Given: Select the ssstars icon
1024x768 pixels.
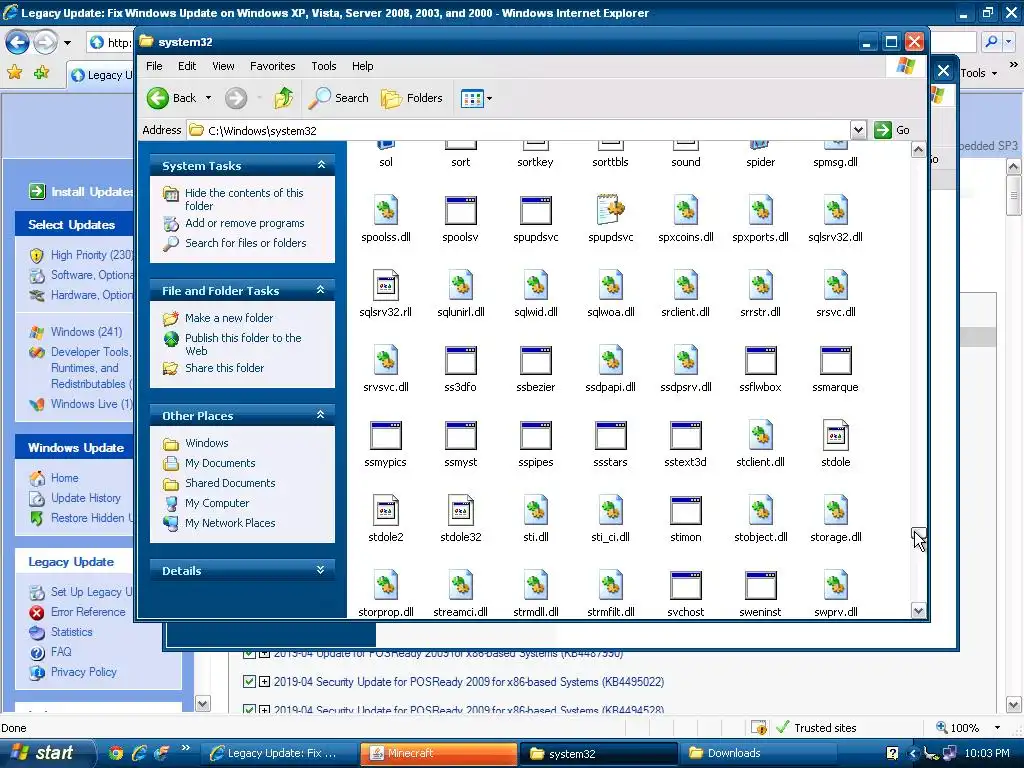Looking at the screenshot, I should (x=611, y=436).
